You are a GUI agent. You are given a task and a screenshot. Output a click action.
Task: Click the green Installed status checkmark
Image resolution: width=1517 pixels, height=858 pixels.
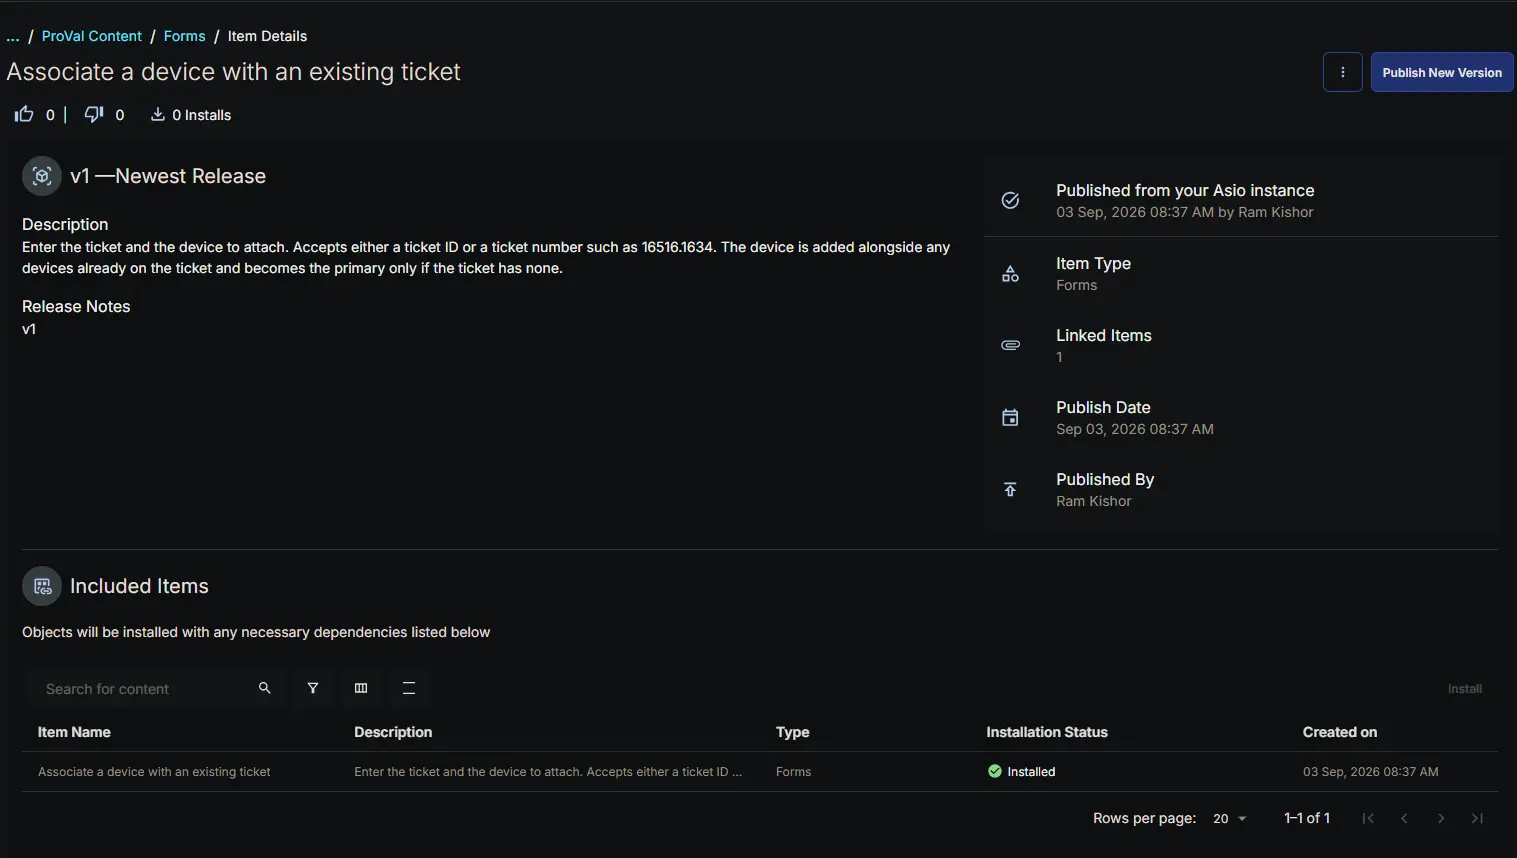pos(995,771)
